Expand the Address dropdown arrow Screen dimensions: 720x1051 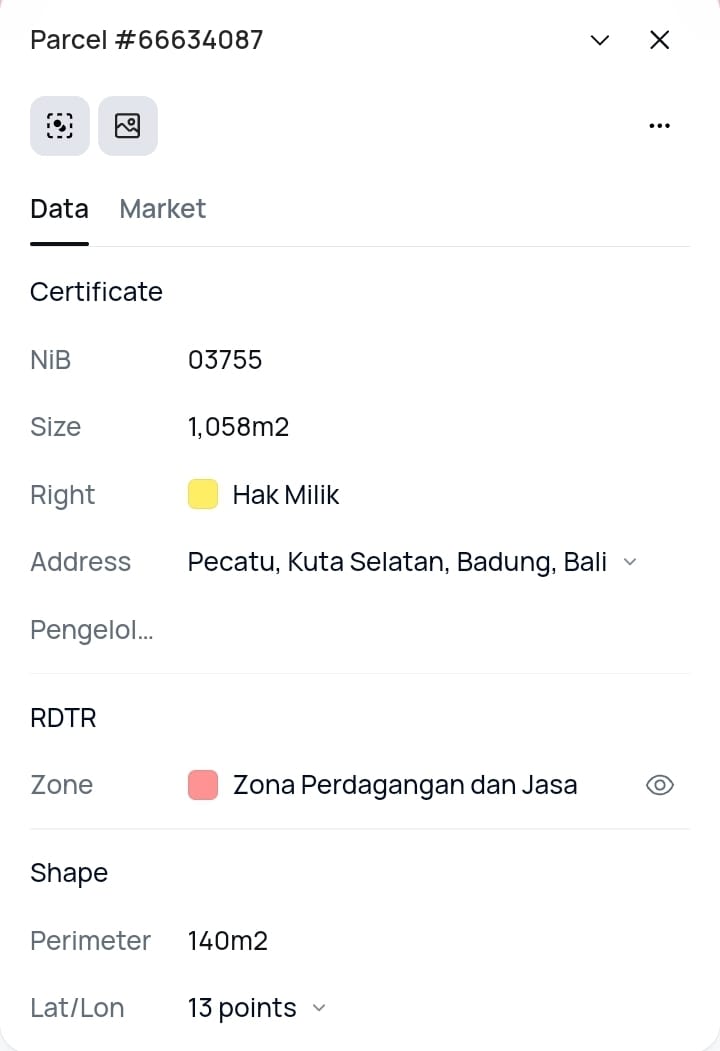pyautogui.click(x=630, y=562)
